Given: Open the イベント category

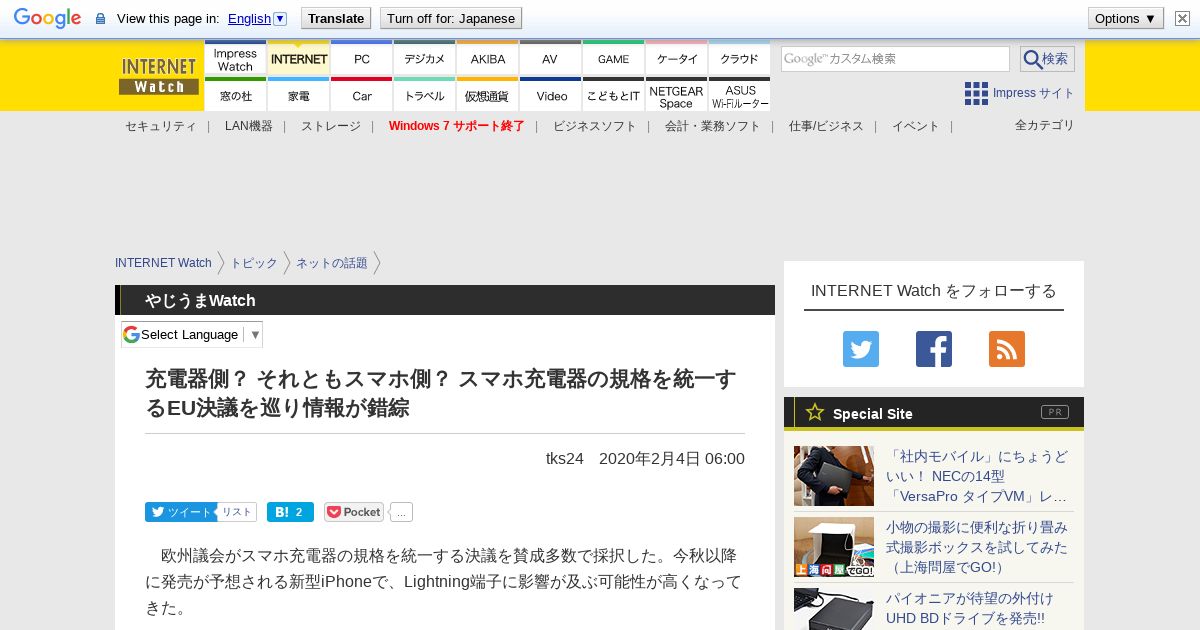Looking at the screenshot, I should [x=915, y=126].
